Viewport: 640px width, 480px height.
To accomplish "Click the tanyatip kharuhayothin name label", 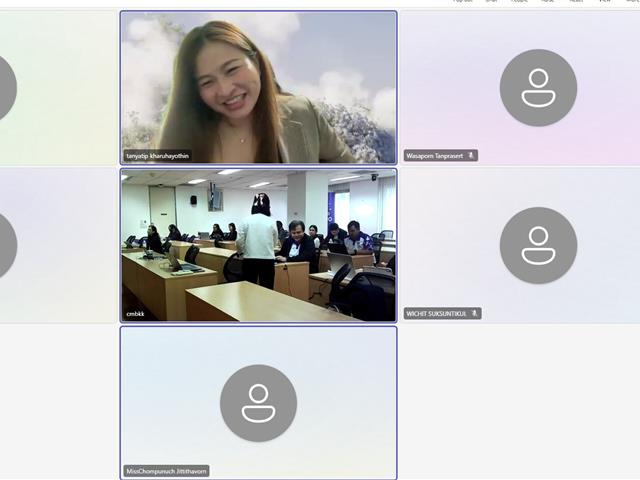I will (157, 157).
